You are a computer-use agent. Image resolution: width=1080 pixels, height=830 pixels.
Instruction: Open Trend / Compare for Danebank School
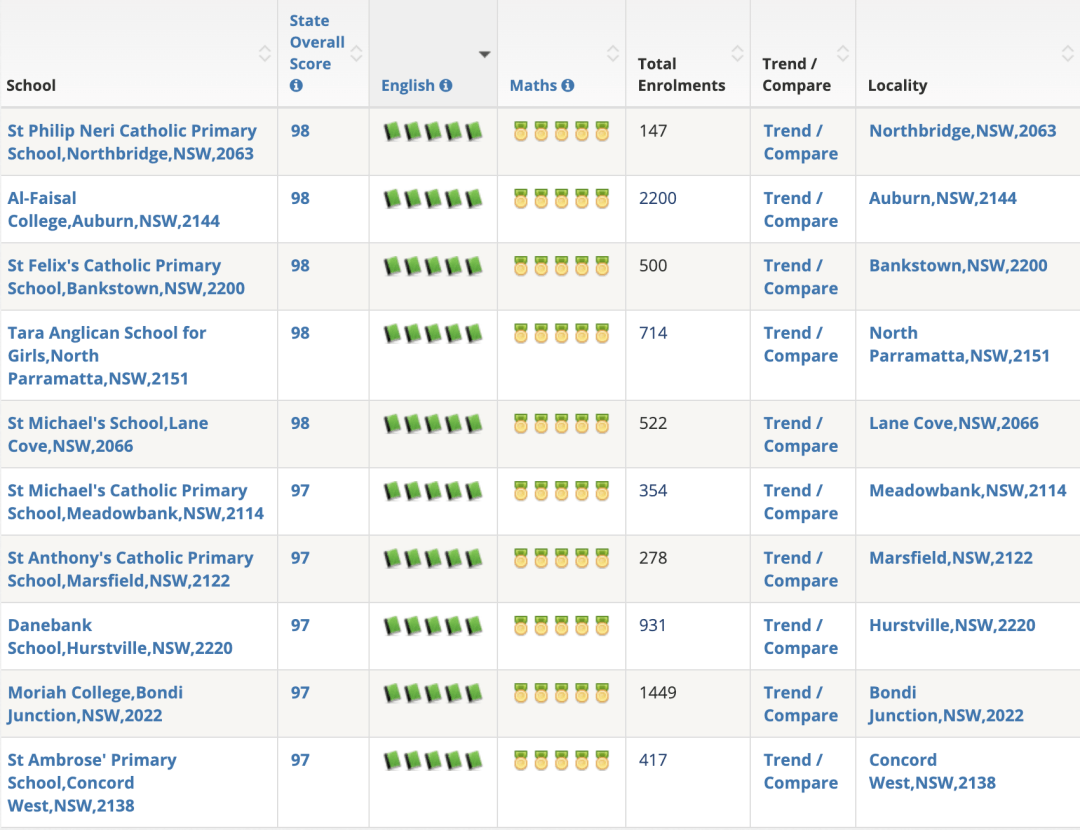[800, 637]
